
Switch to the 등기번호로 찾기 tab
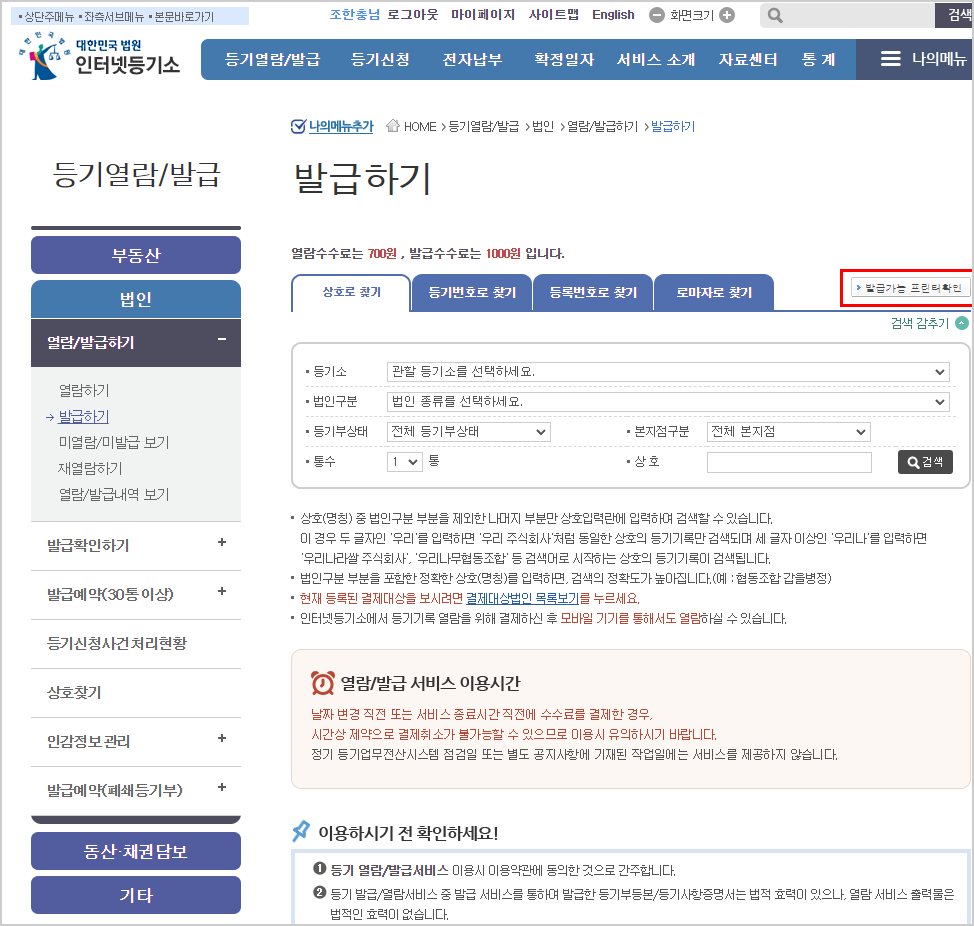point(471,292)
